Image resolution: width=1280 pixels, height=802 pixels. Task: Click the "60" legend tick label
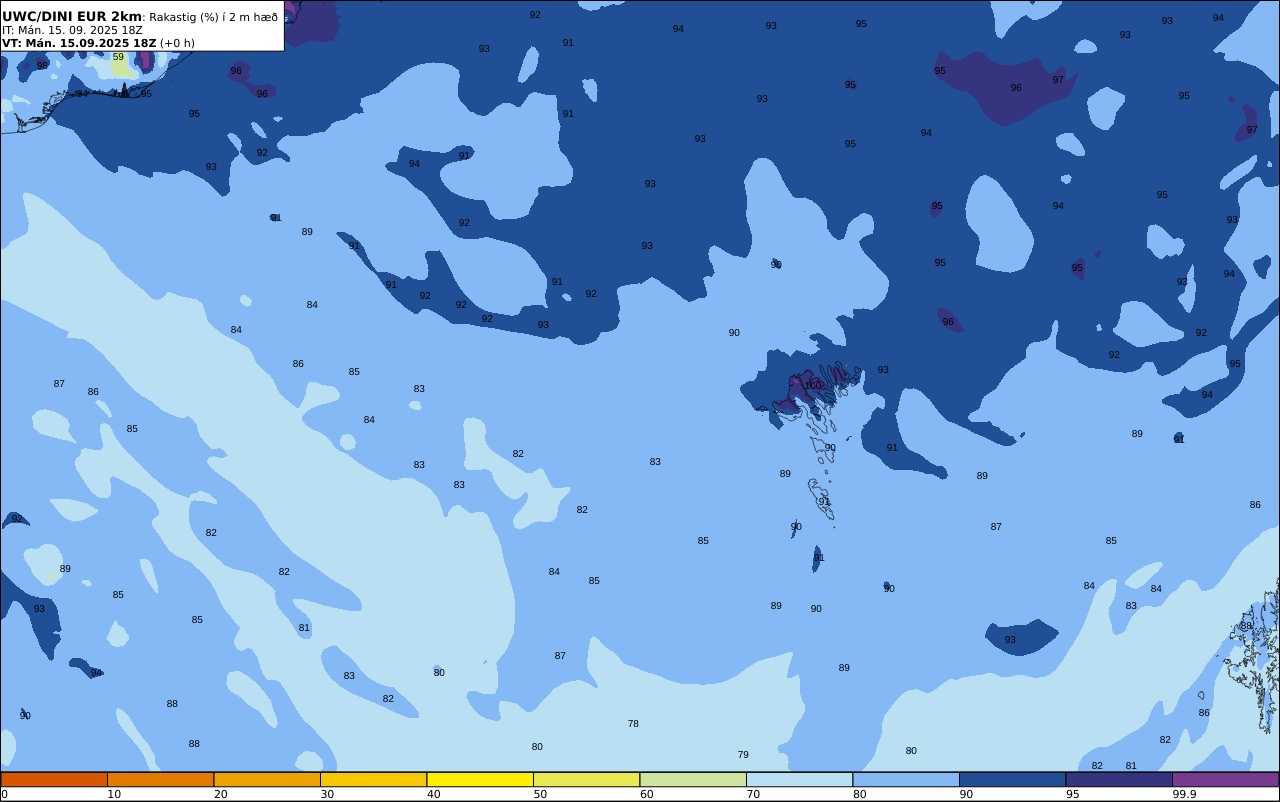pyautogui.click(x=646, y=794)
